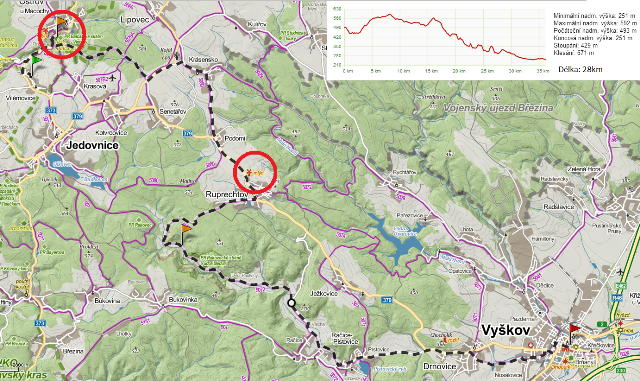Click the Lipovec village label
The width and height of the screenshot is (640, 381).
pyautogui.click(x=133, y=19)
